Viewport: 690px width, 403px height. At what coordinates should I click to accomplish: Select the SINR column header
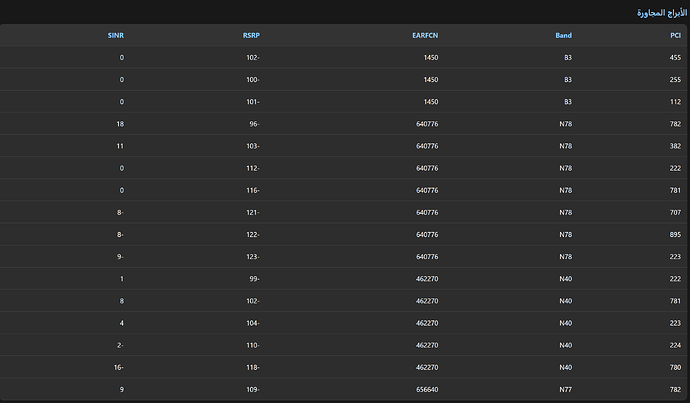(x=116, y=35)
